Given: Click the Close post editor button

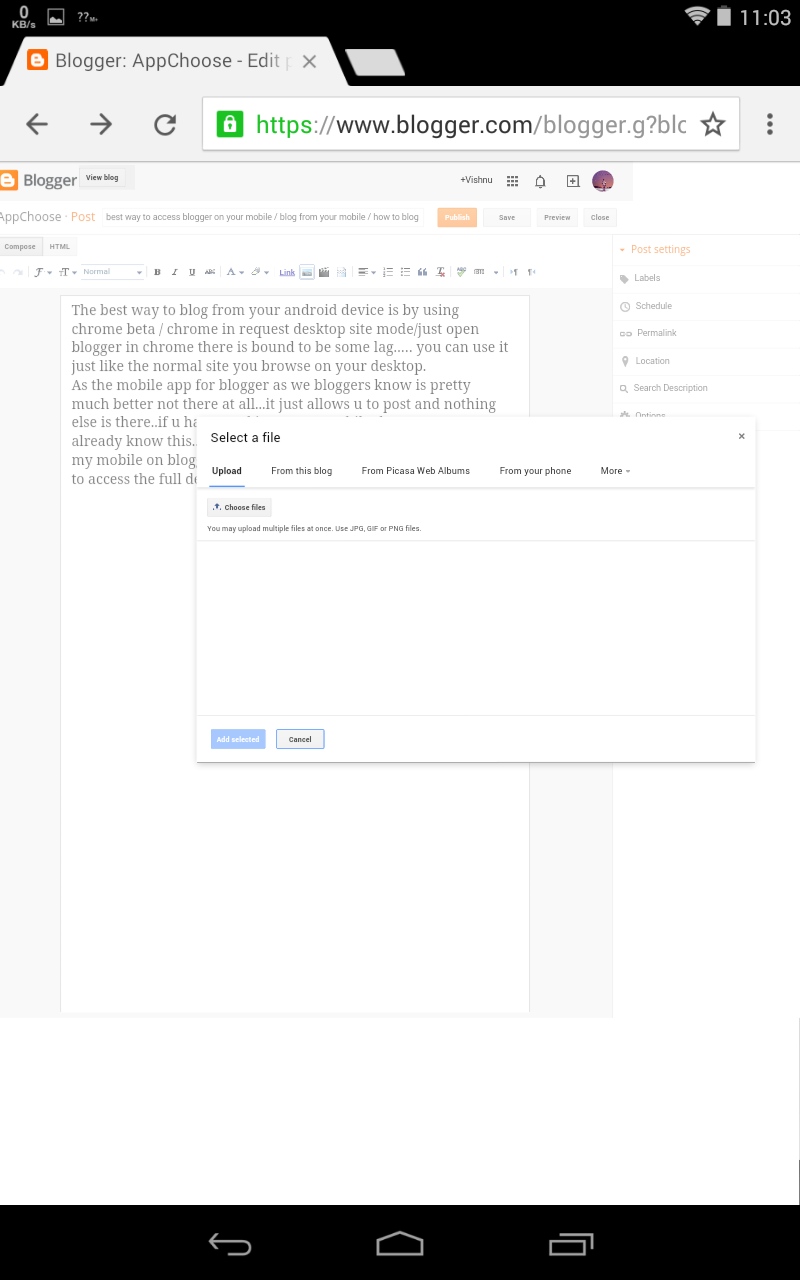Looking at the screenshot, I should (x=600, y=217).
